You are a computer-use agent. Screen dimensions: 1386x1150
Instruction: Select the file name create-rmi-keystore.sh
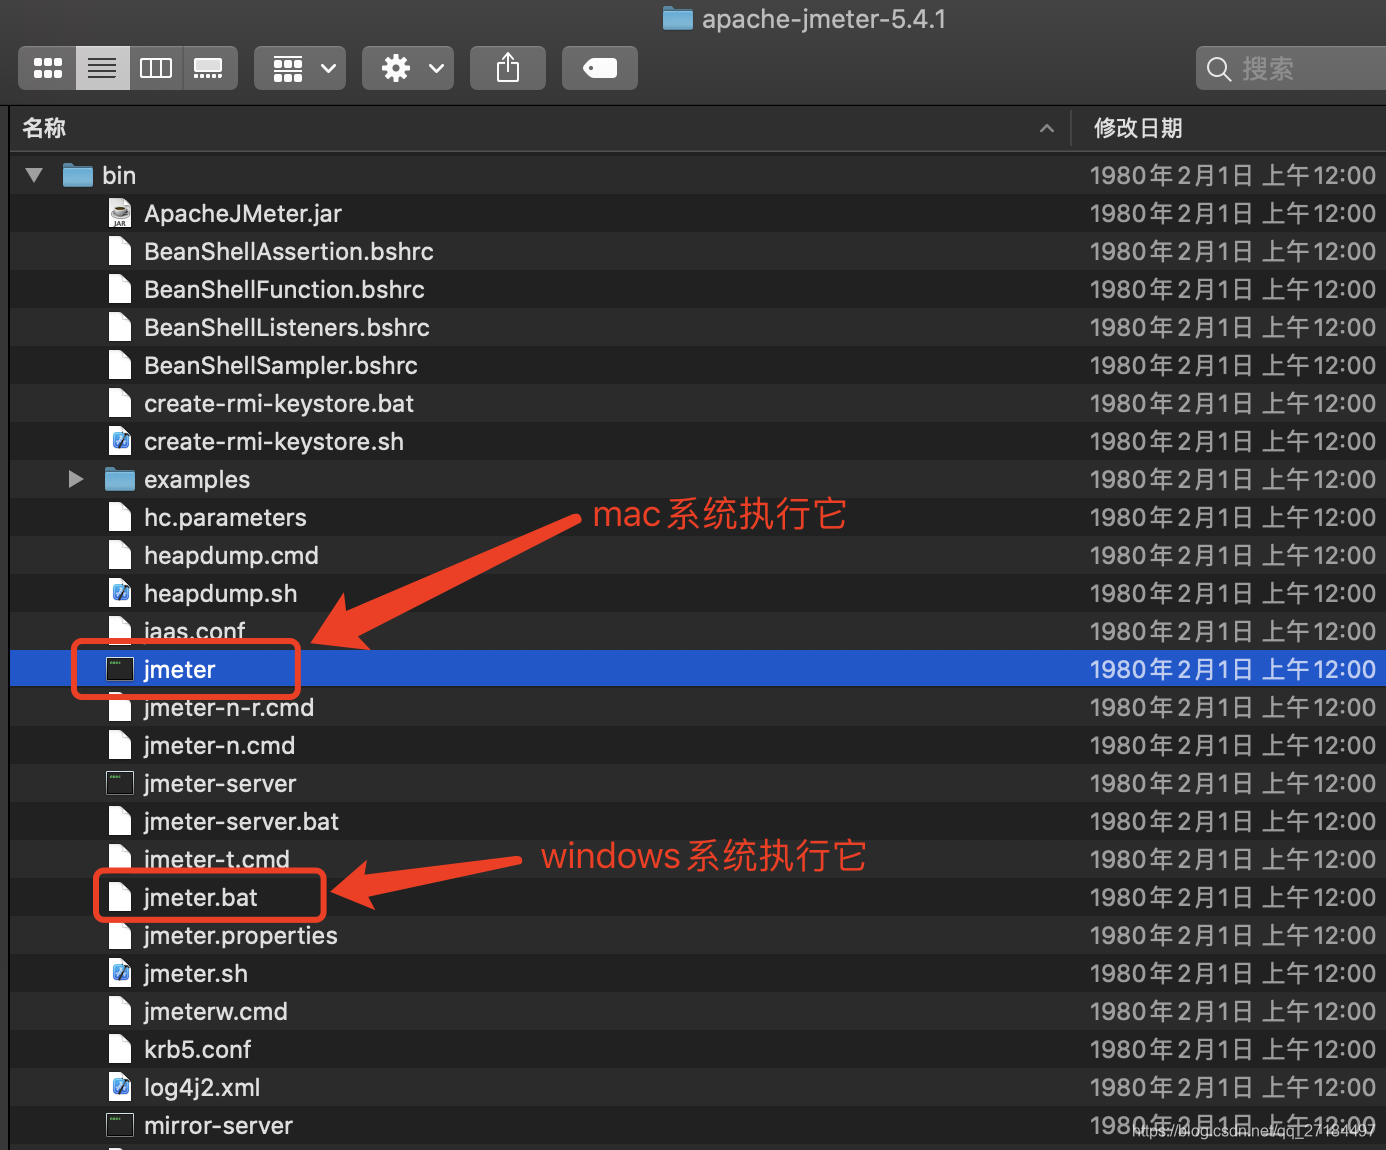point(274,441)
